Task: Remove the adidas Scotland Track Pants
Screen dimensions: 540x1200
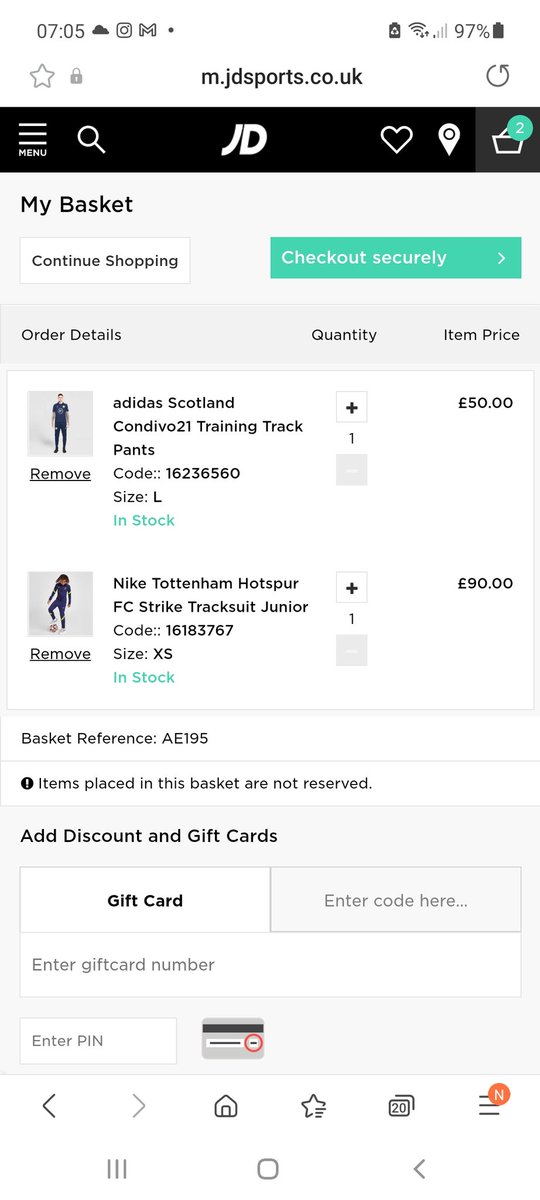Action: [60, 474]
